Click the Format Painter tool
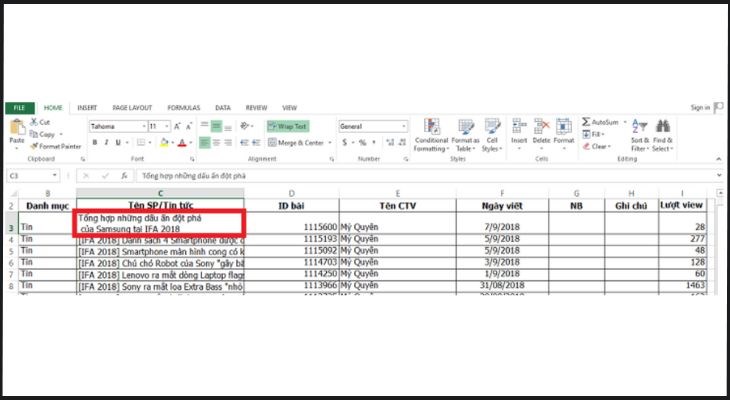This screenshot has width=730, height=400. (x=57, y=145)
